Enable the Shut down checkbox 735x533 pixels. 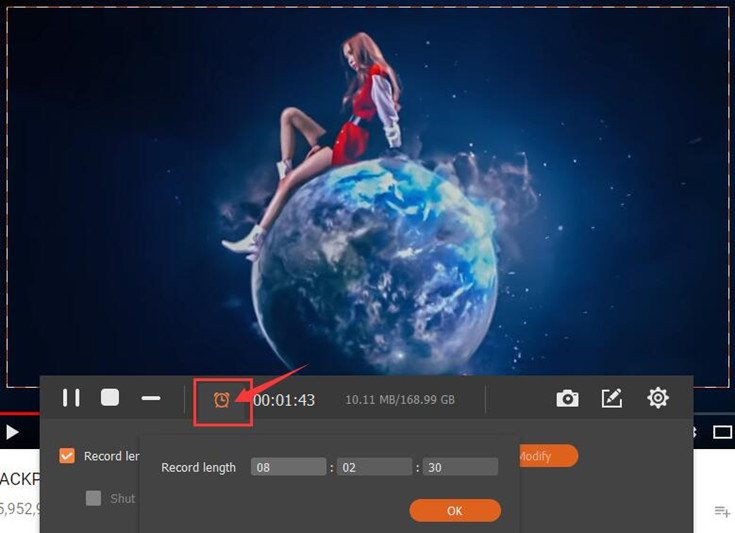93,498
